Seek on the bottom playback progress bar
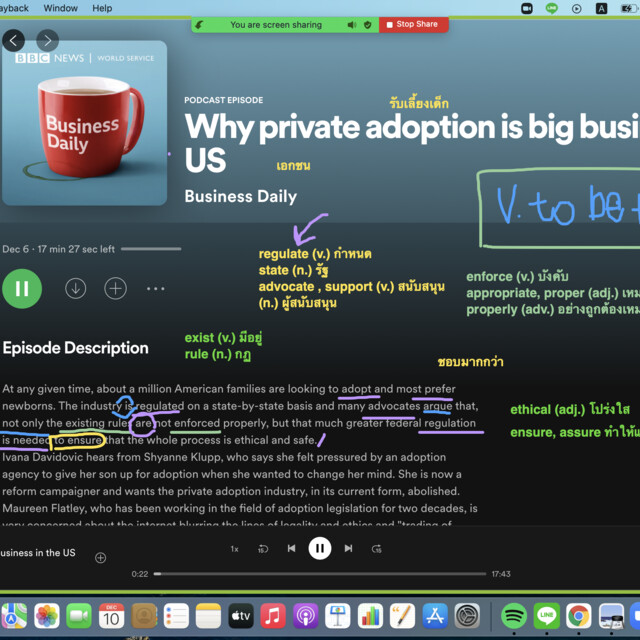Viewport: 640px width, 640px height. [320, 573]
